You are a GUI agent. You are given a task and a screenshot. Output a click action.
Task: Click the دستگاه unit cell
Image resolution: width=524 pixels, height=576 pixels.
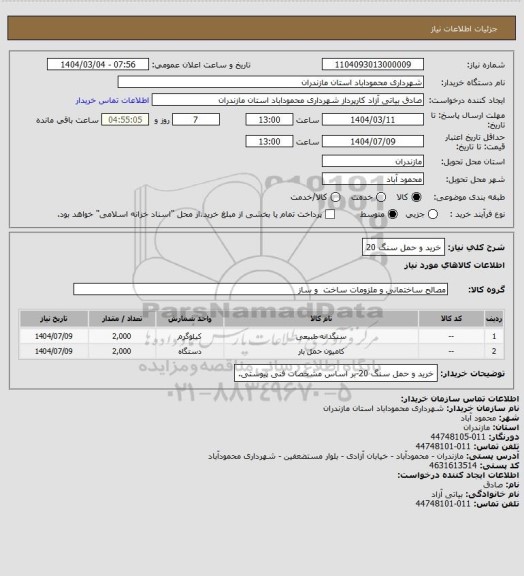(x=190, y=351)
